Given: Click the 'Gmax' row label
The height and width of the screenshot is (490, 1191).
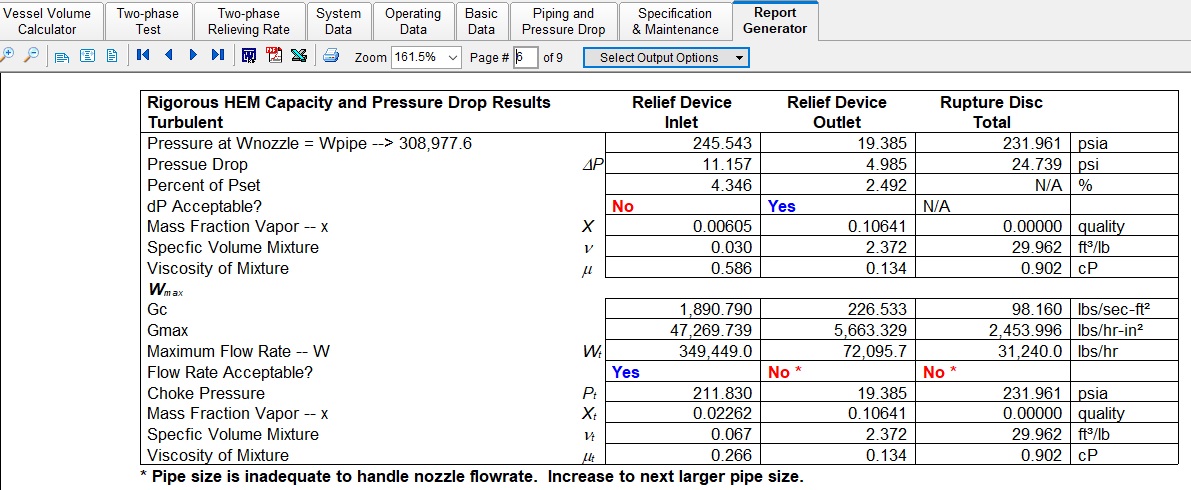Looking at the screenshot, I should pyautogui.click(x=168, y=330).
